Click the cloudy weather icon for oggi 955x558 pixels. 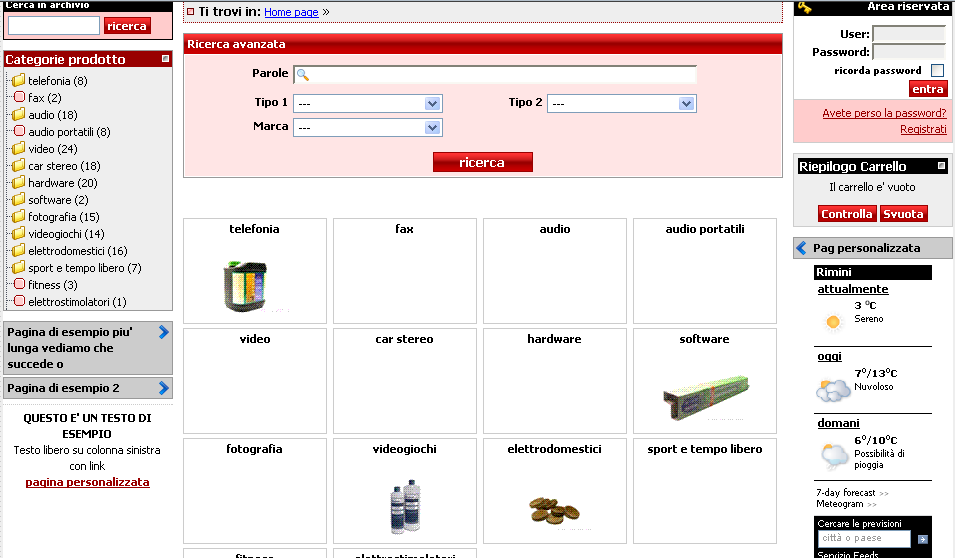click(x=833, y=390)
